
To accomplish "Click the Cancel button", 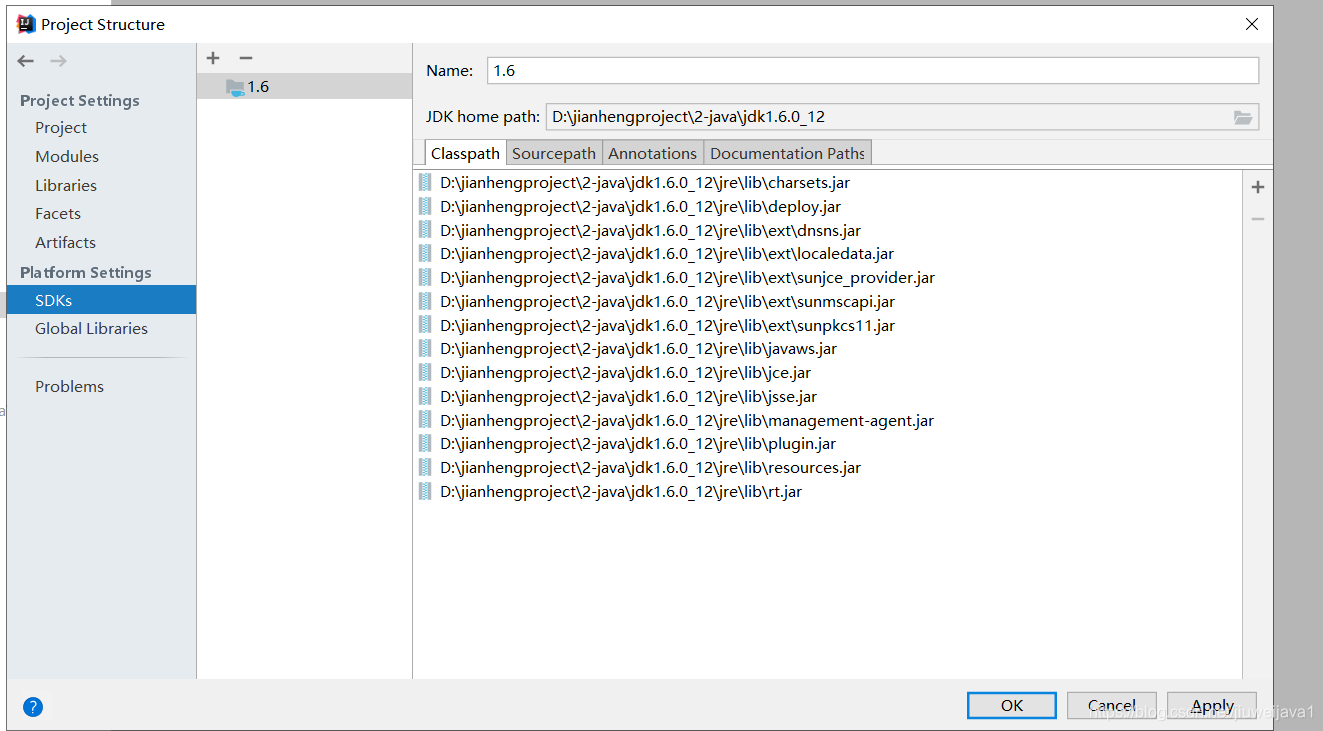I will tap(1112, 705).
